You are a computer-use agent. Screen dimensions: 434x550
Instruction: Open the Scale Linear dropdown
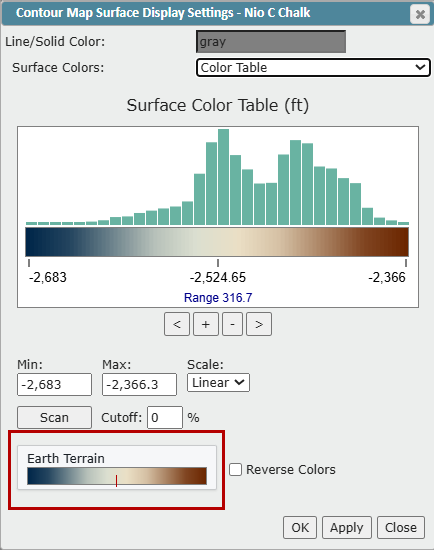pos(218,382)
